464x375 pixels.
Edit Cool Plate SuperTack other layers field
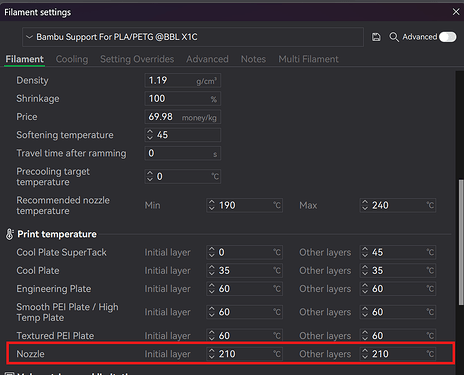[398, 252]
